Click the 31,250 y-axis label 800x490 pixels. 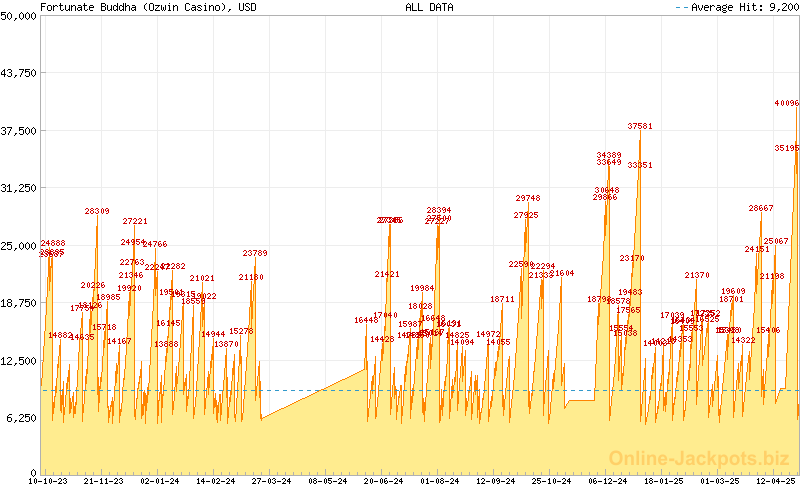(19, 188)
